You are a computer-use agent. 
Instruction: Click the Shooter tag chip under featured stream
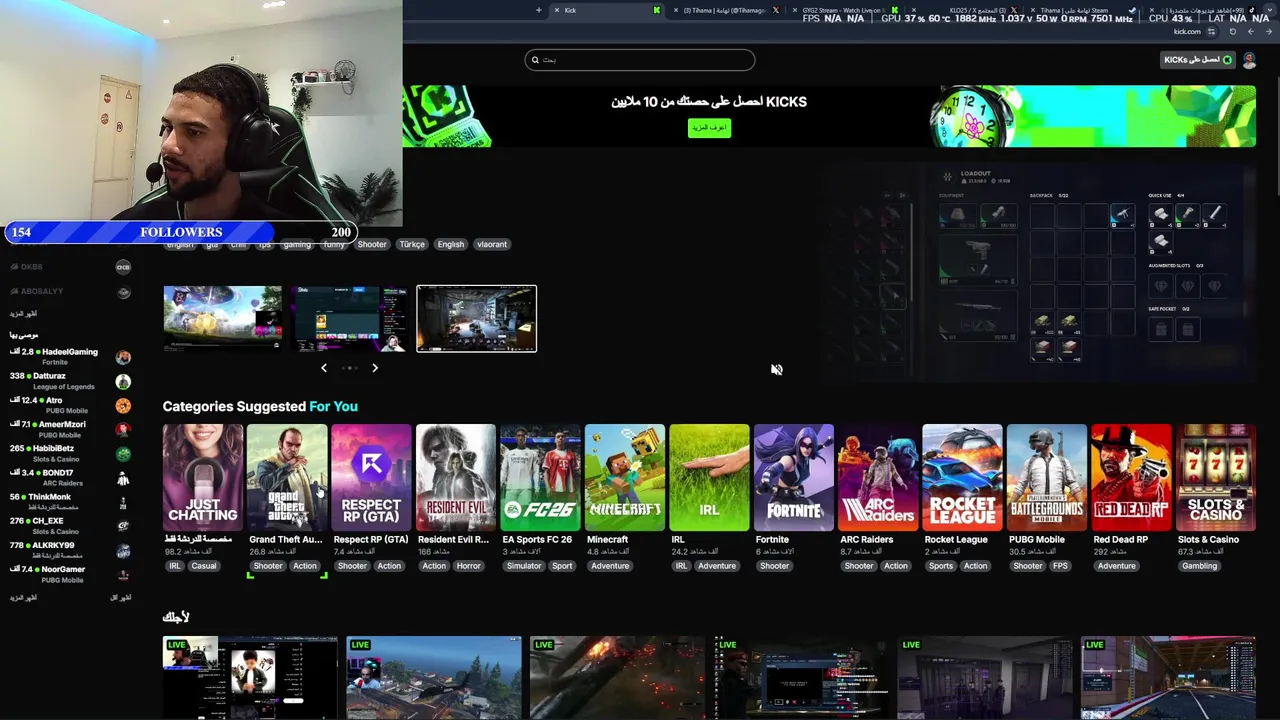372,244
